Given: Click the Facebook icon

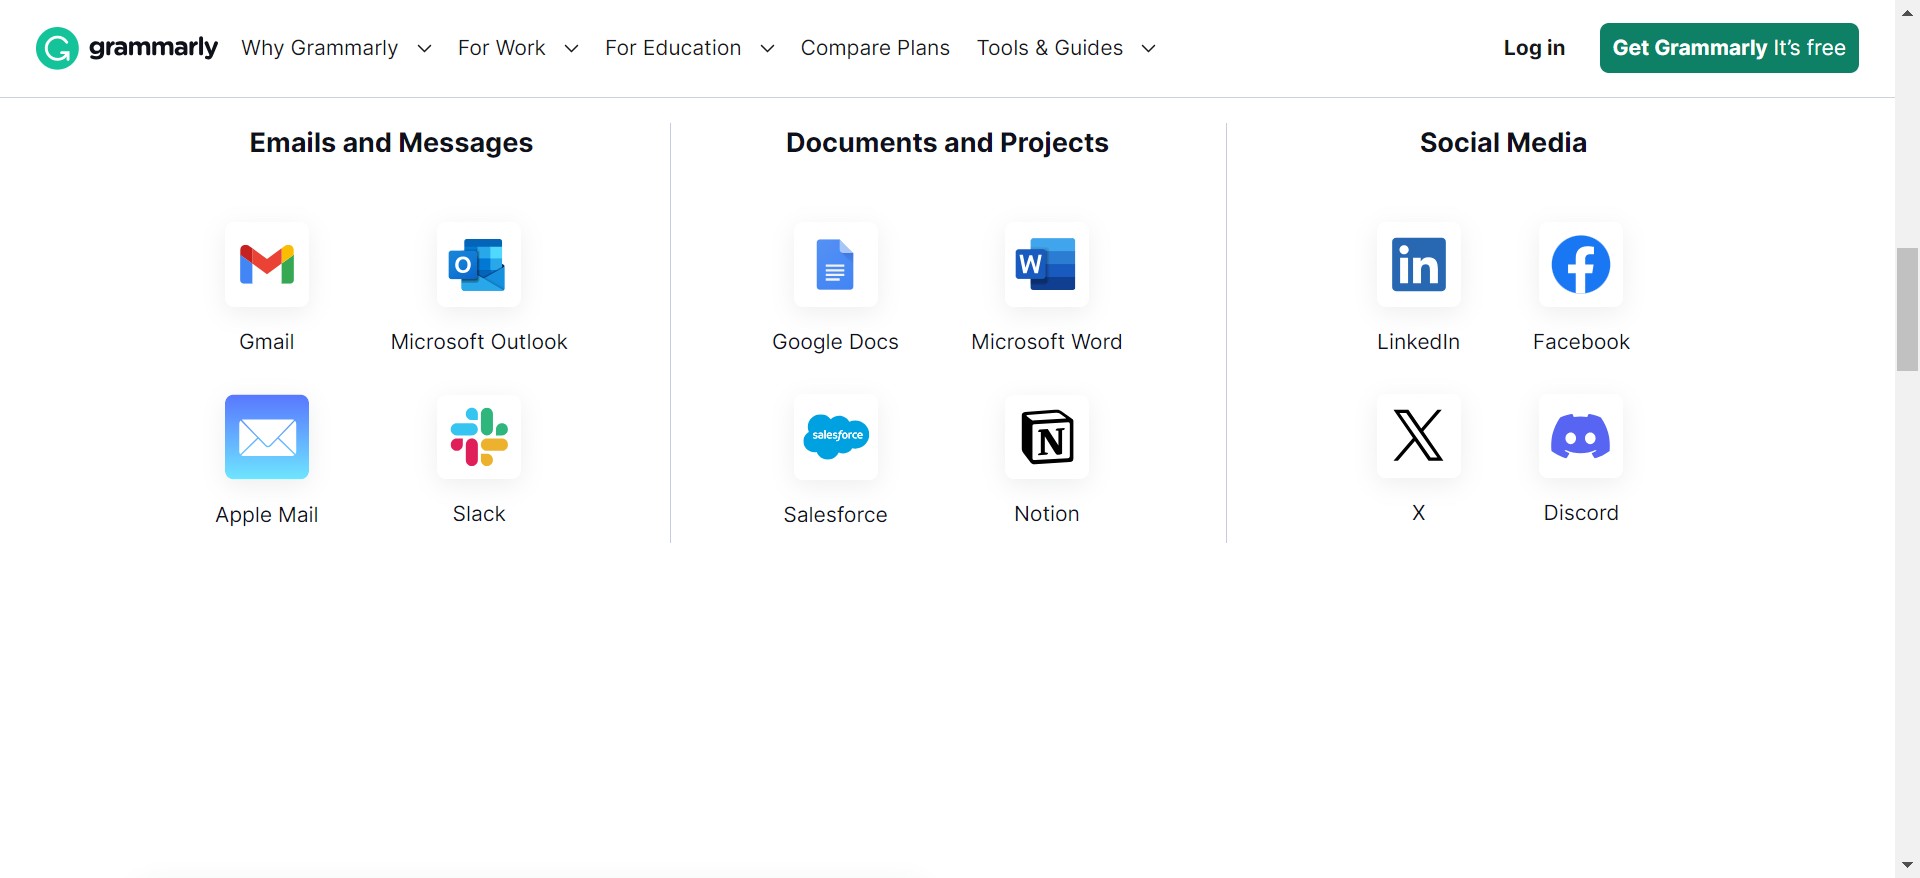Looking at the screenshot, I should (1580, 265).
